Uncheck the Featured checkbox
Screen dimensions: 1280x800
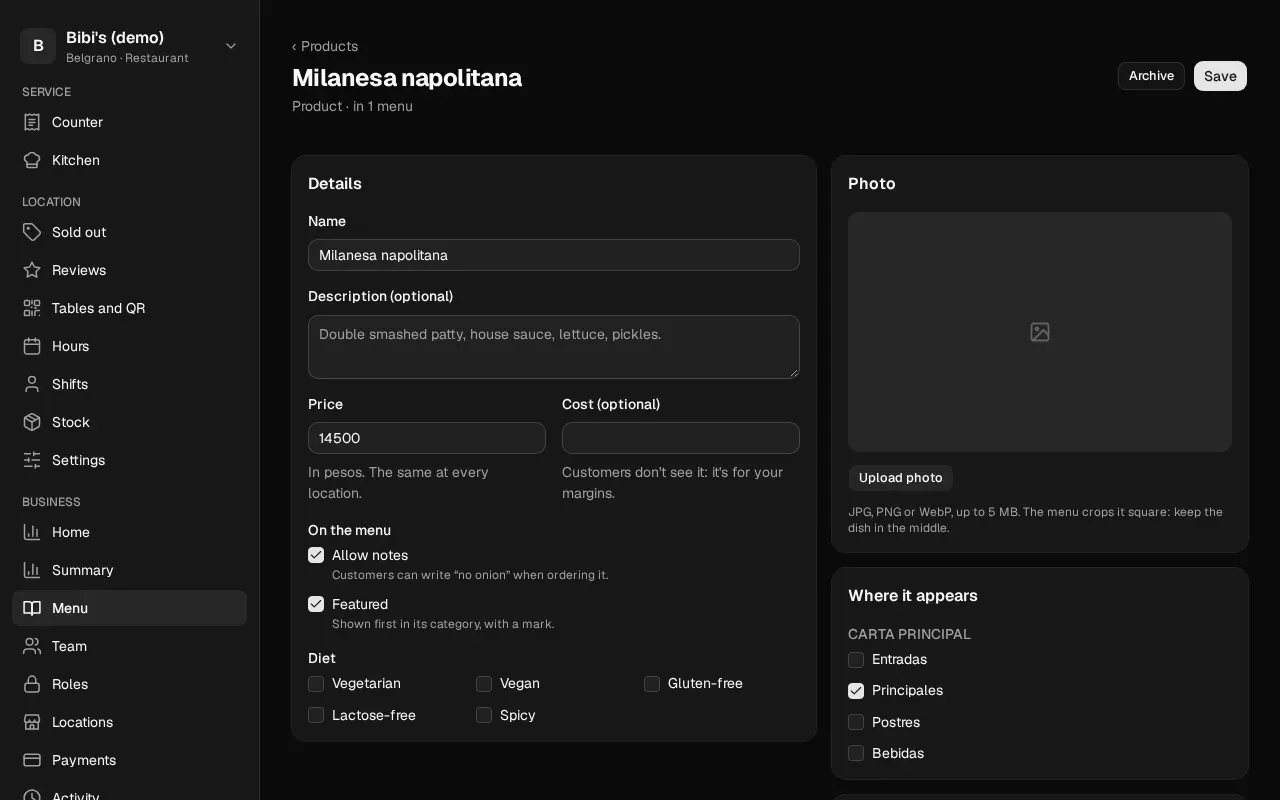click(316, 604)
